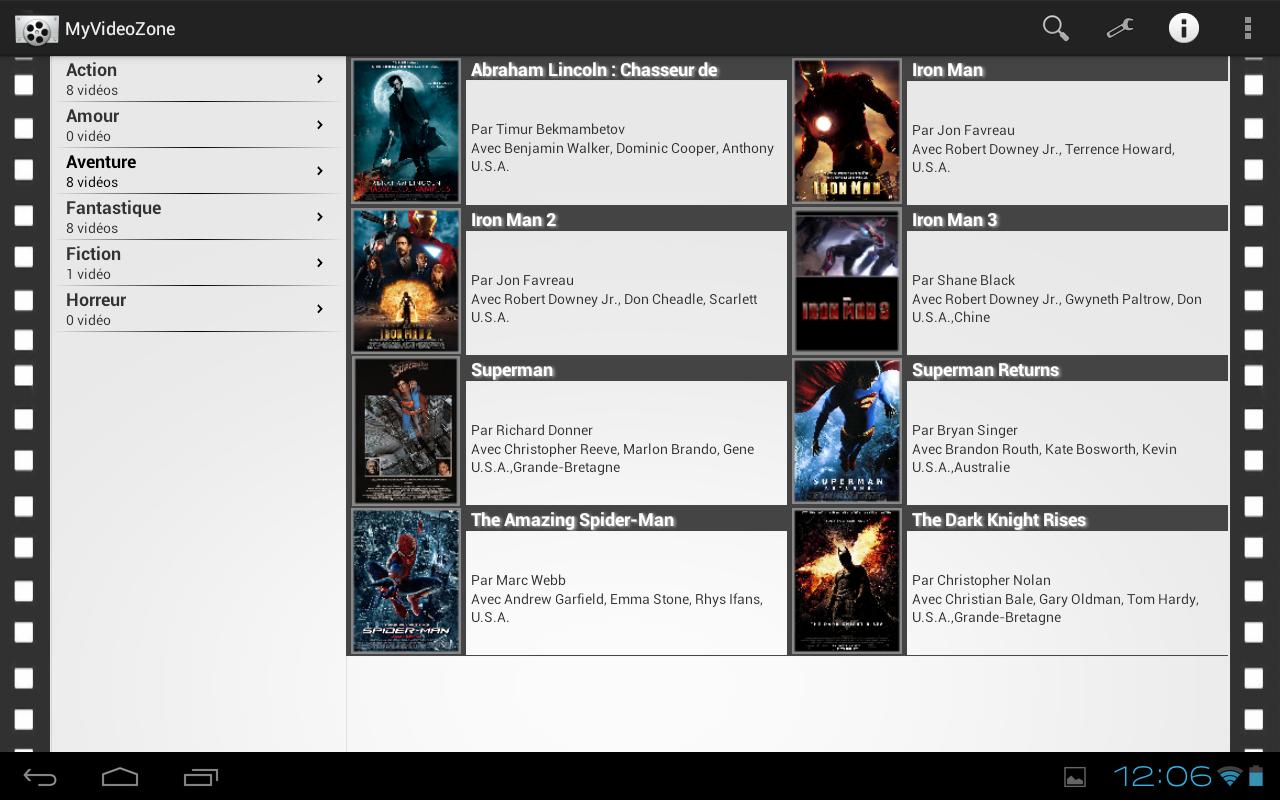Click cast line "Avec Christopher Reeve, Marlon Brando"
1280x800 pixels.
click(x=613, y=449)
